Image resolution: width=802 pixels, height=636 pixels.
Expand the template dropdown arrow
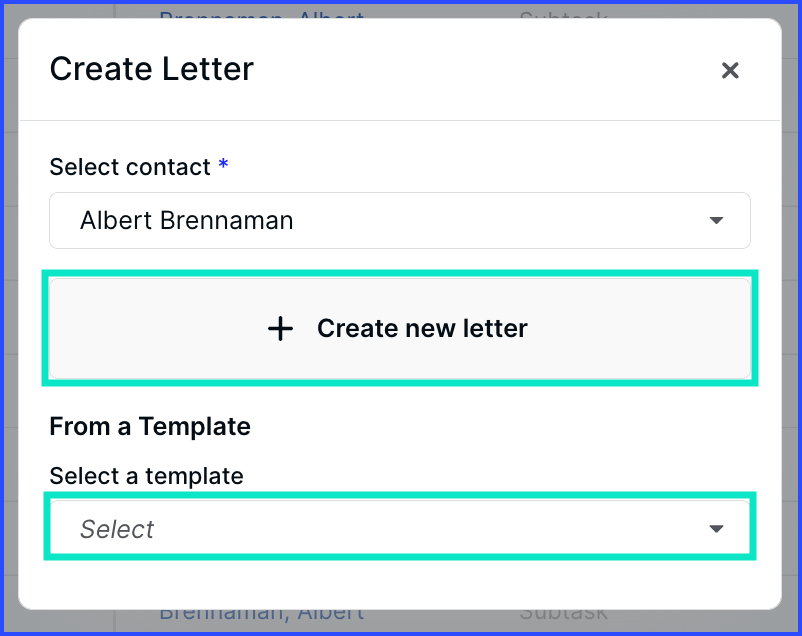click(x=716, y=529)
